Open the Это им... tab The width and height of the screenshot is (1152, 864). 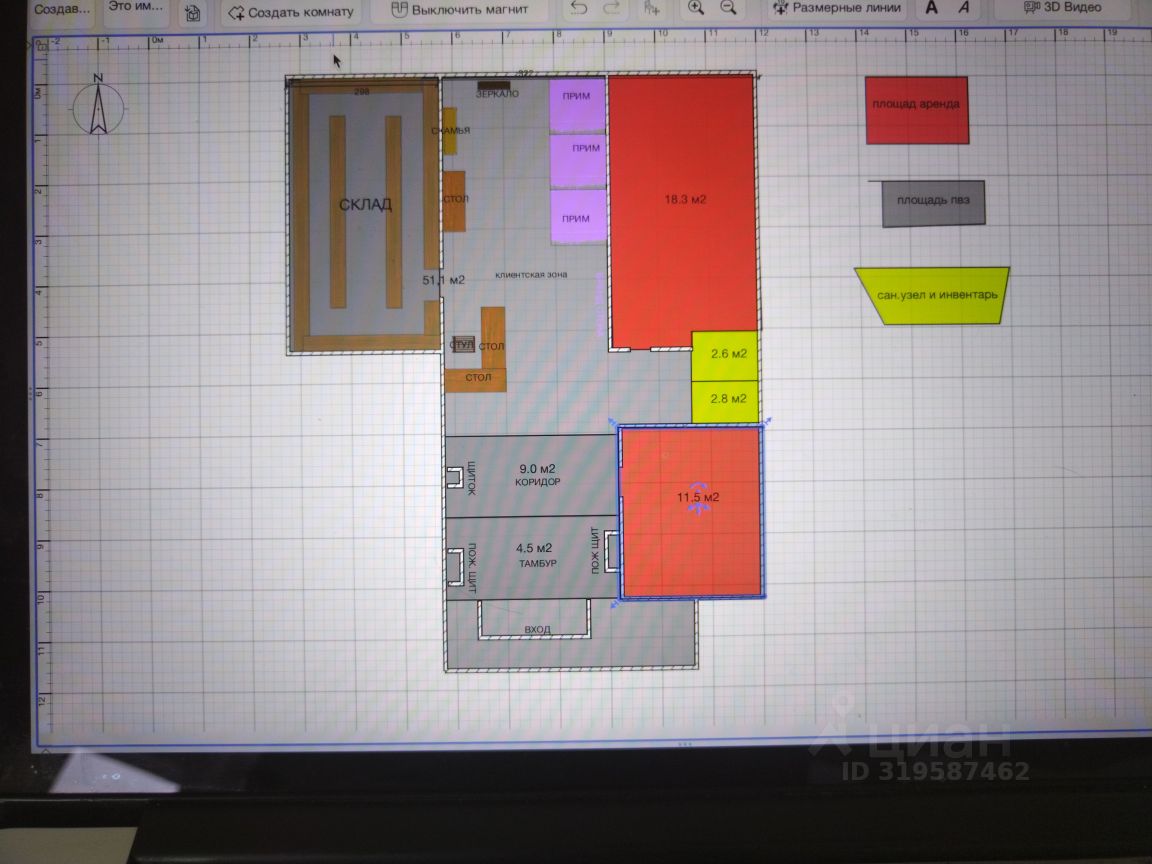(x=136, y=7)
